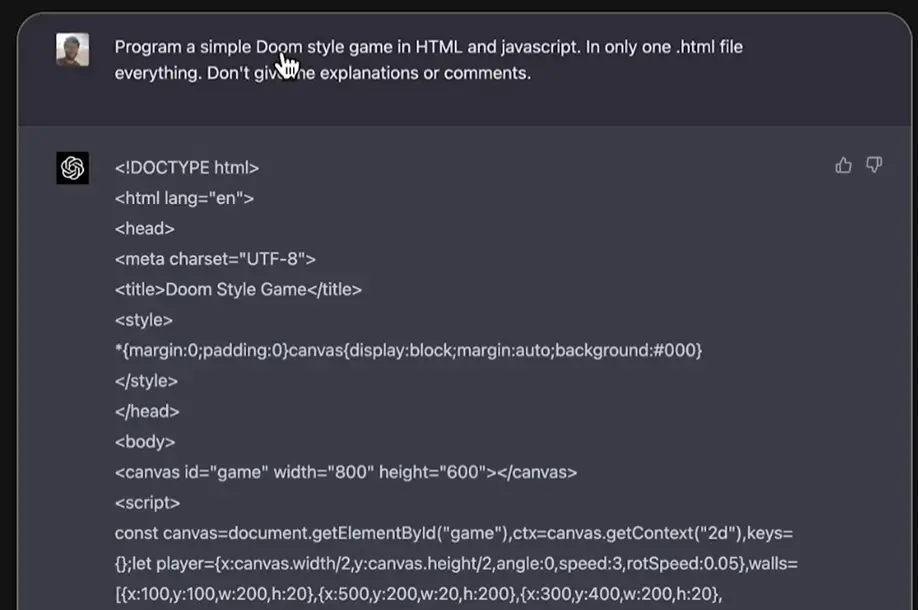Click the opening '<head>' tag line
This screenshot has width=918, height=610.
(145, 229)
